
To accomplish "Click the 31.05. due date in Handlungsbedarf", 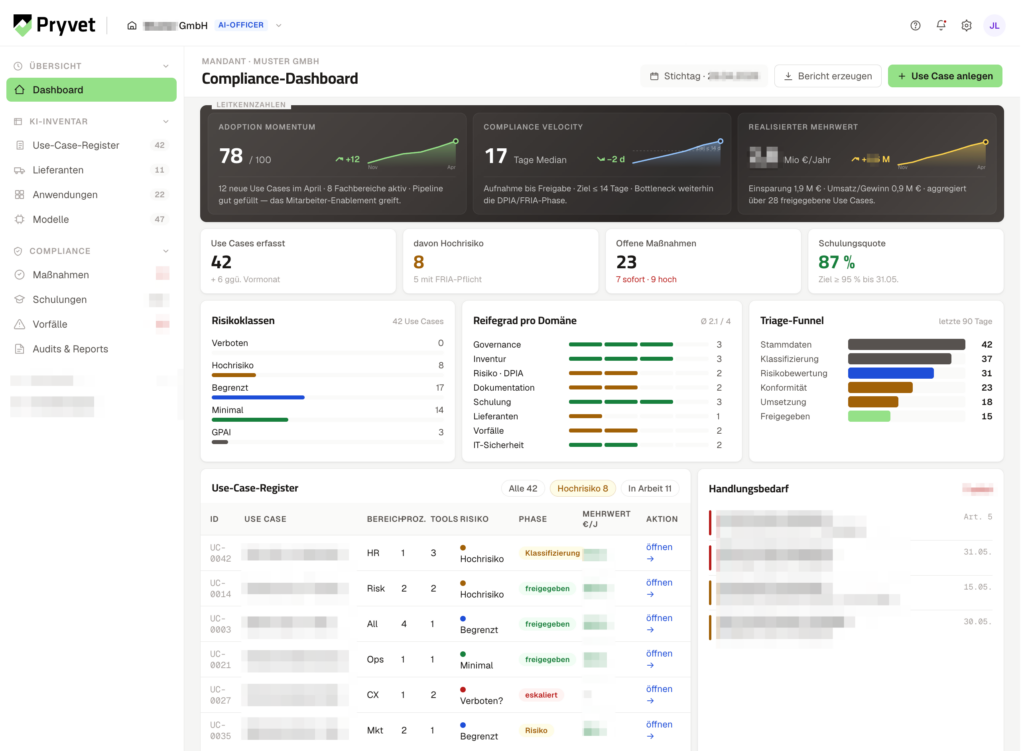I will pyautogui.click(x=978, y=552).
